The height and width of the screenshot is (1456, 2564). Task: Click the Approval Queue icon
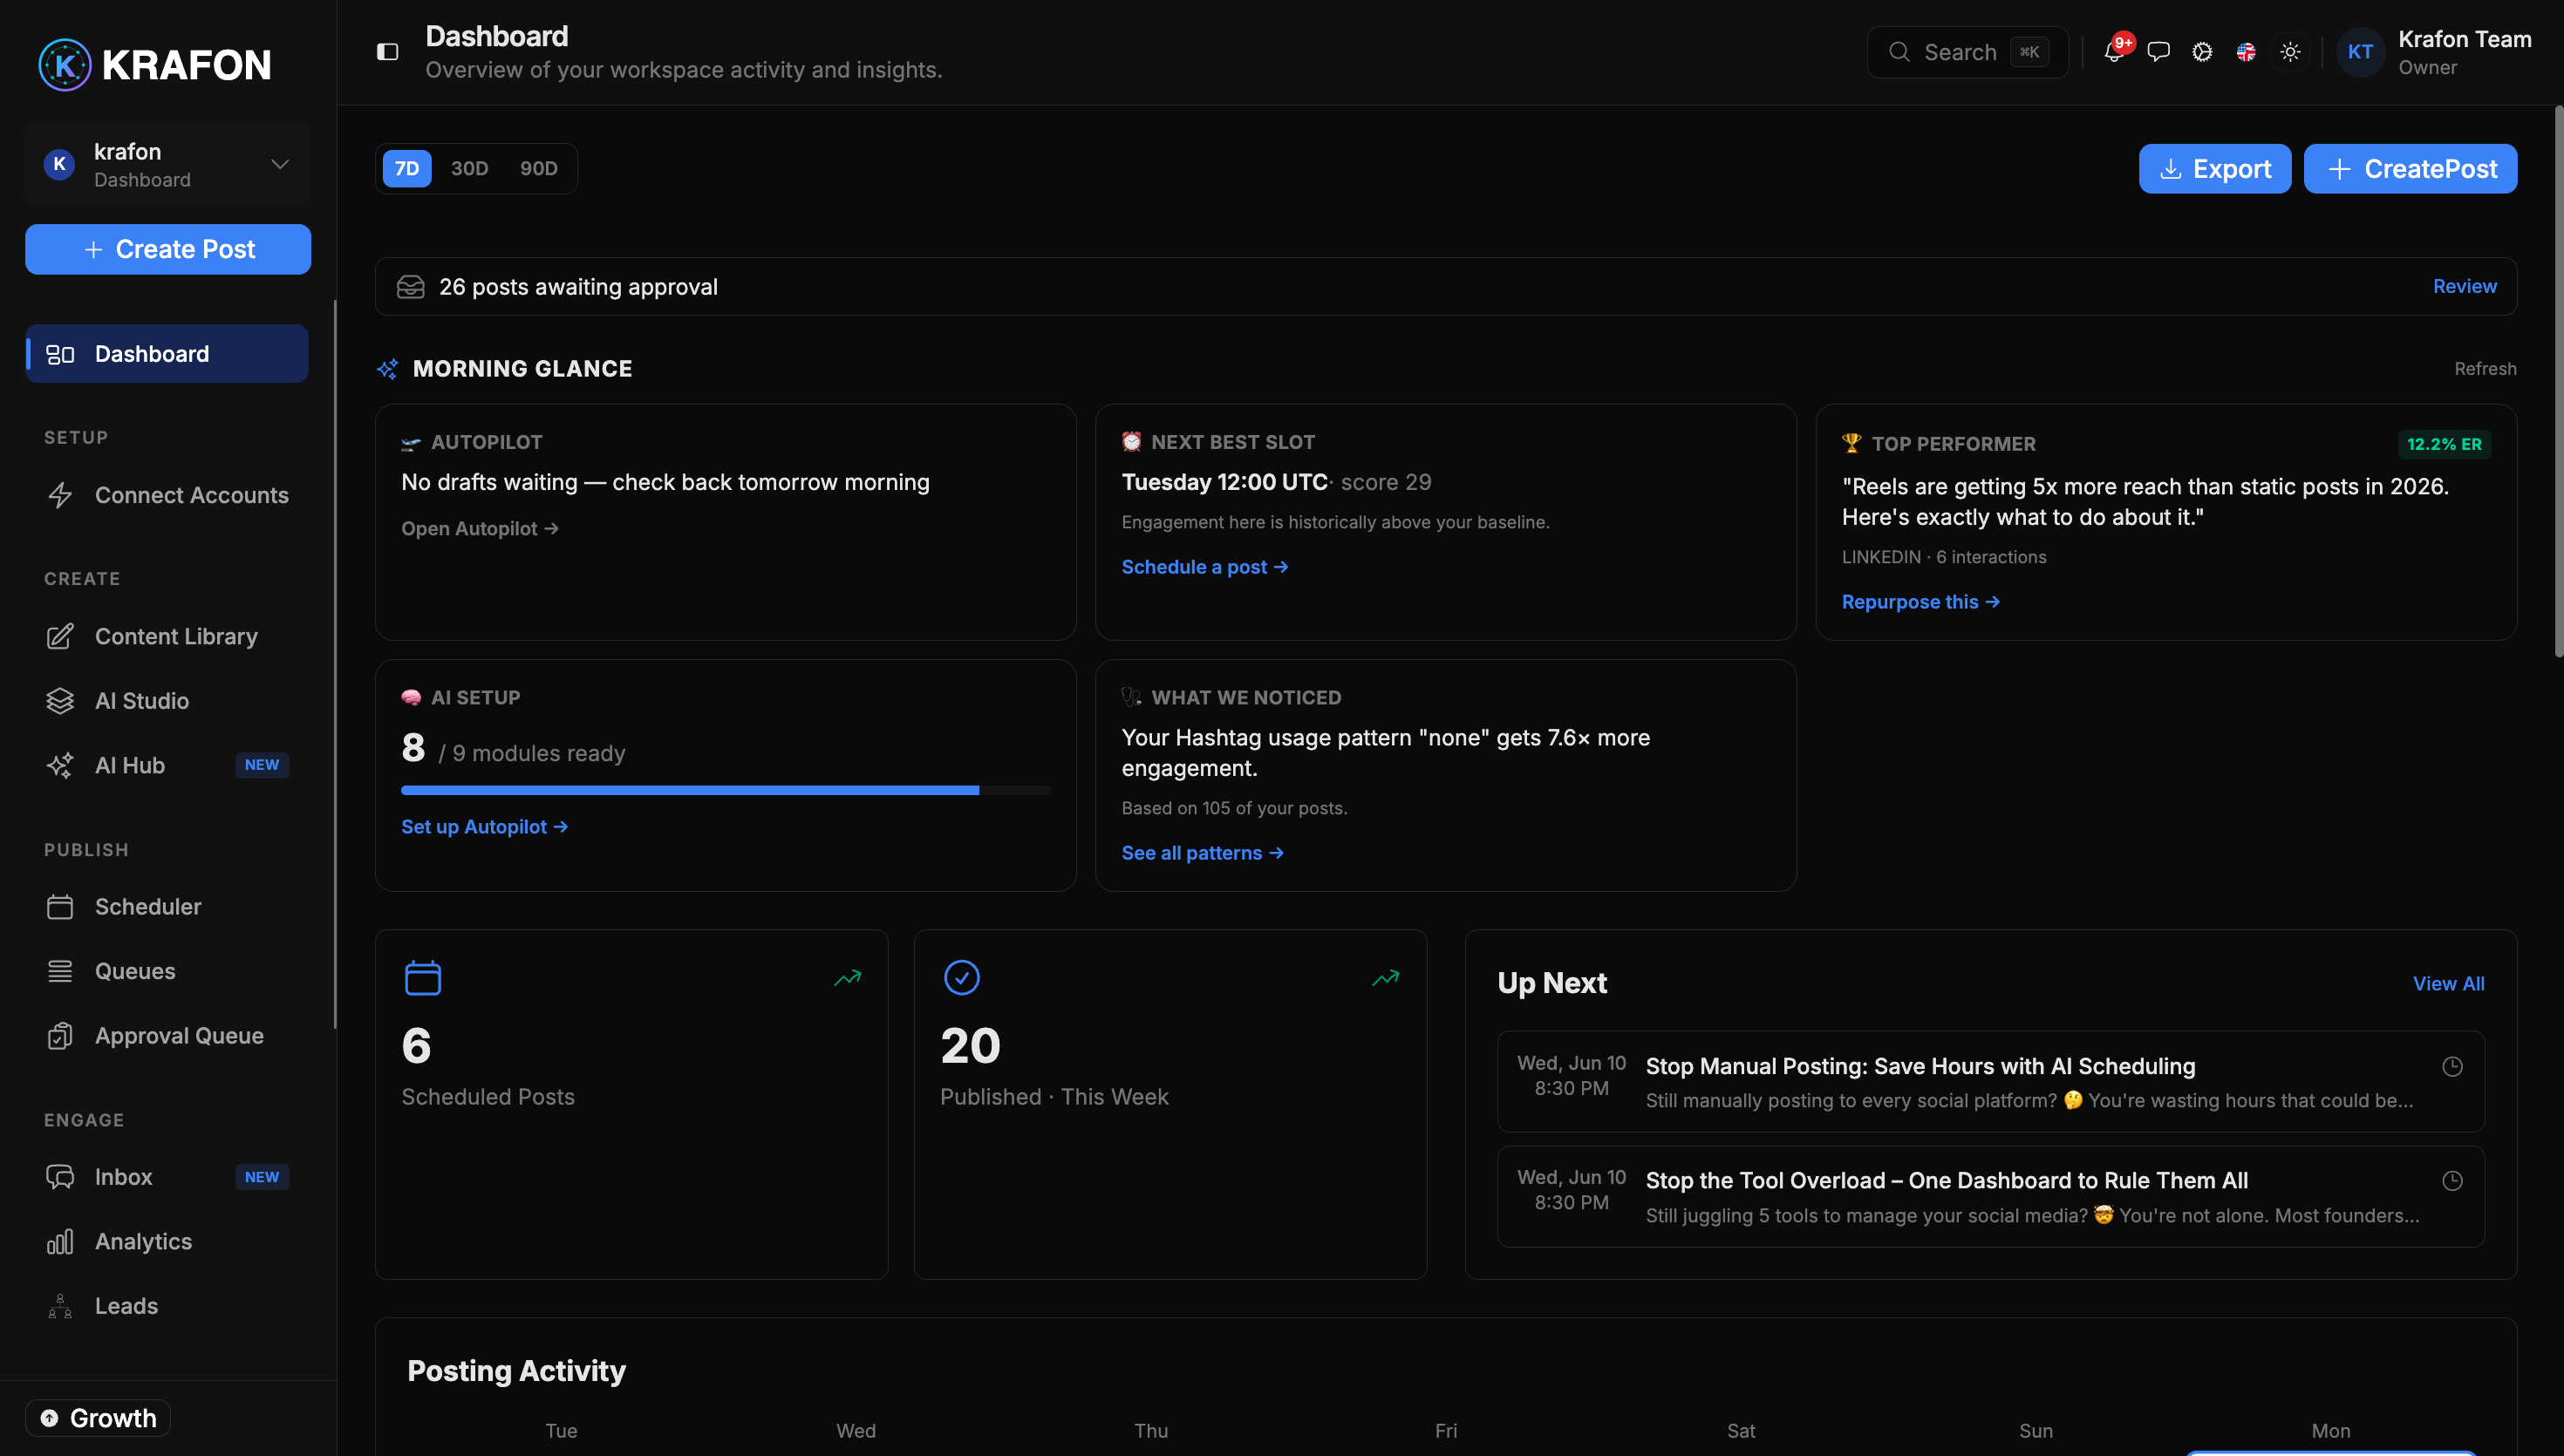(60, 1036)
